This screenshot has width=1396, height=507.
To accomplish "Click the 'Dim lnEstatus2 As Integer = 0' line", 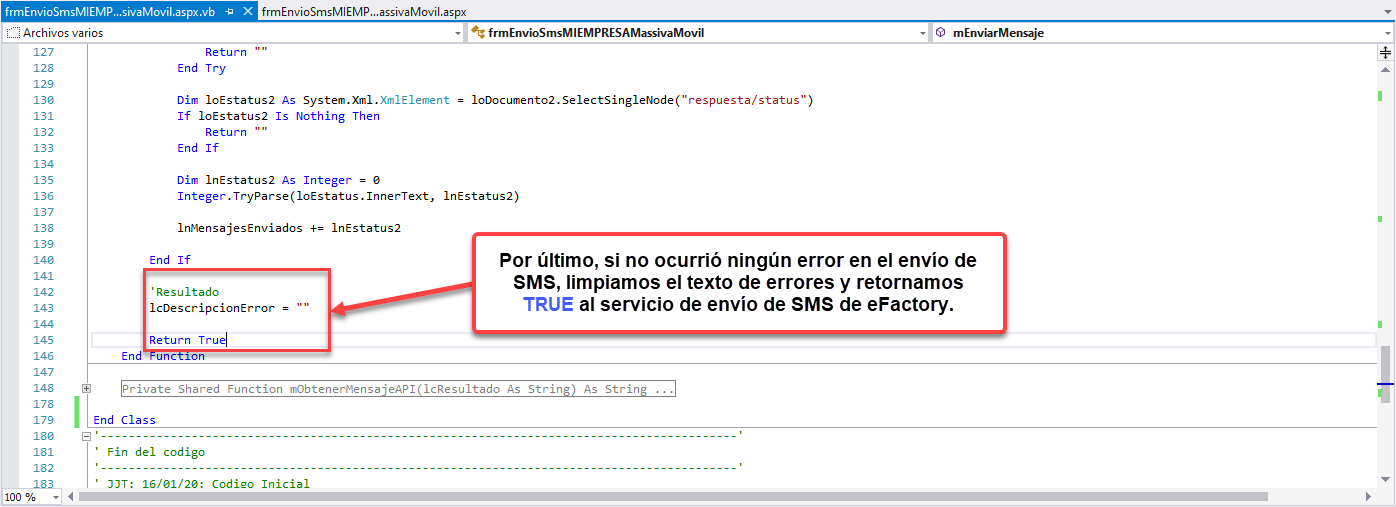I will click(x=278, y=180).
